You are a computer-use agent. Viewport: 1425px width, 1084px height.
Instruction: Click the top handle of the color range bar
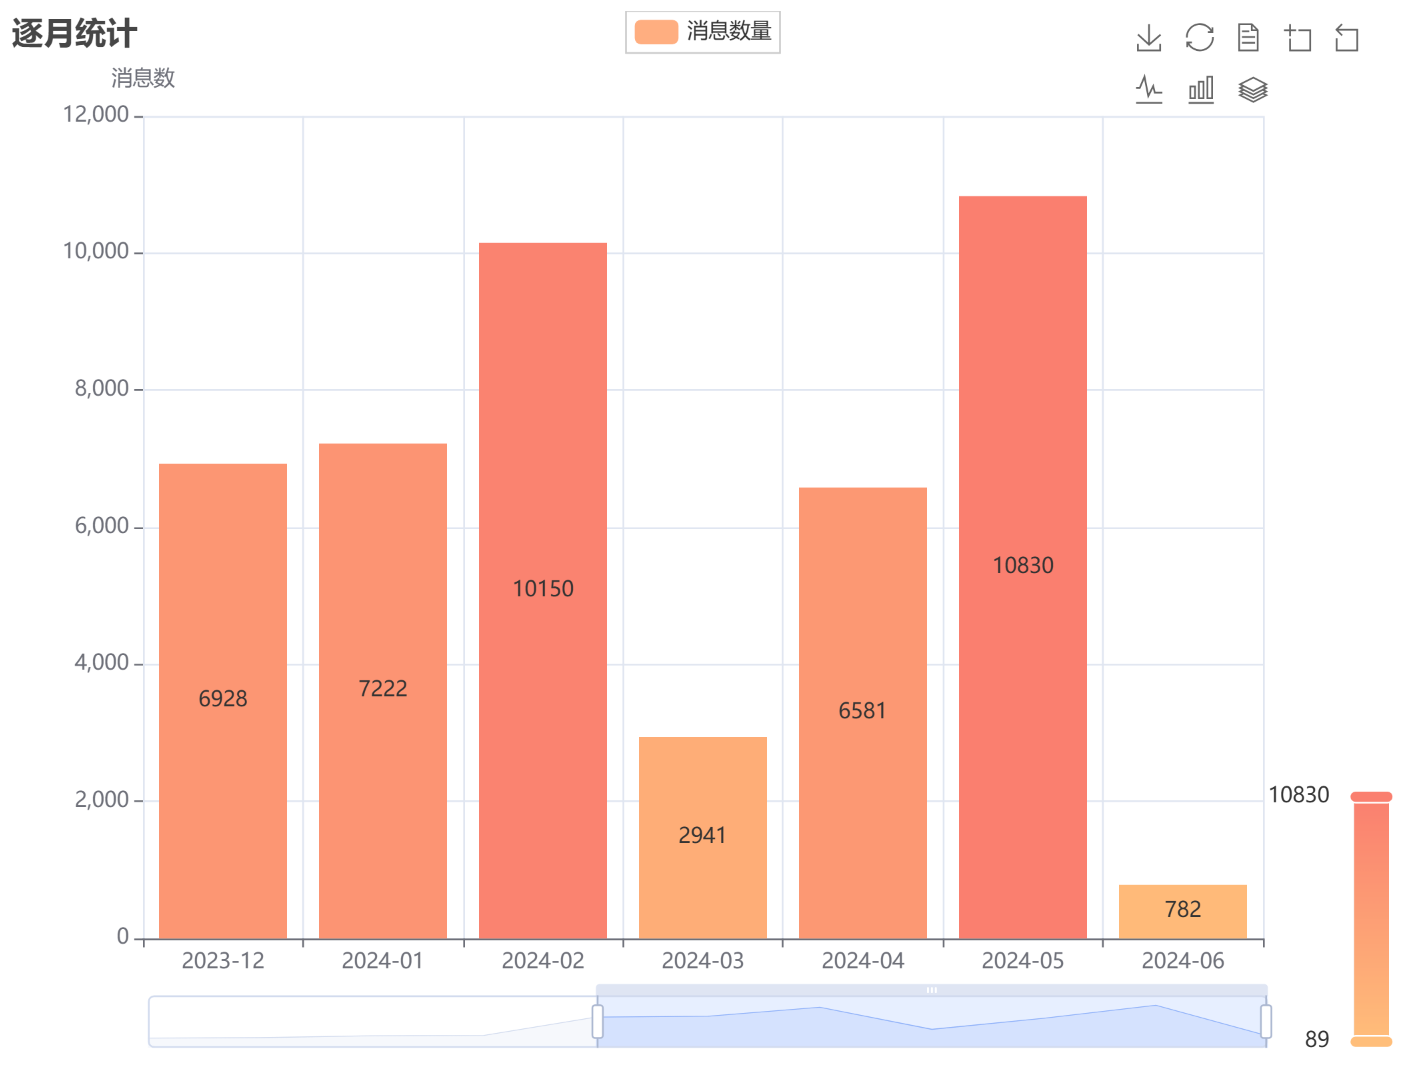1371,797
